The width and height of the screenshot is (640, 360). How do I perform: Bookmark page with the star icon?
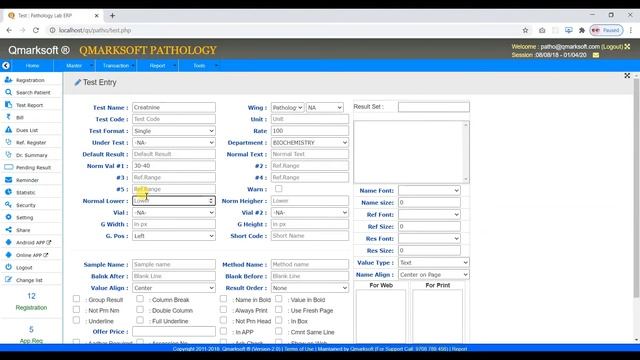(525, 30)
